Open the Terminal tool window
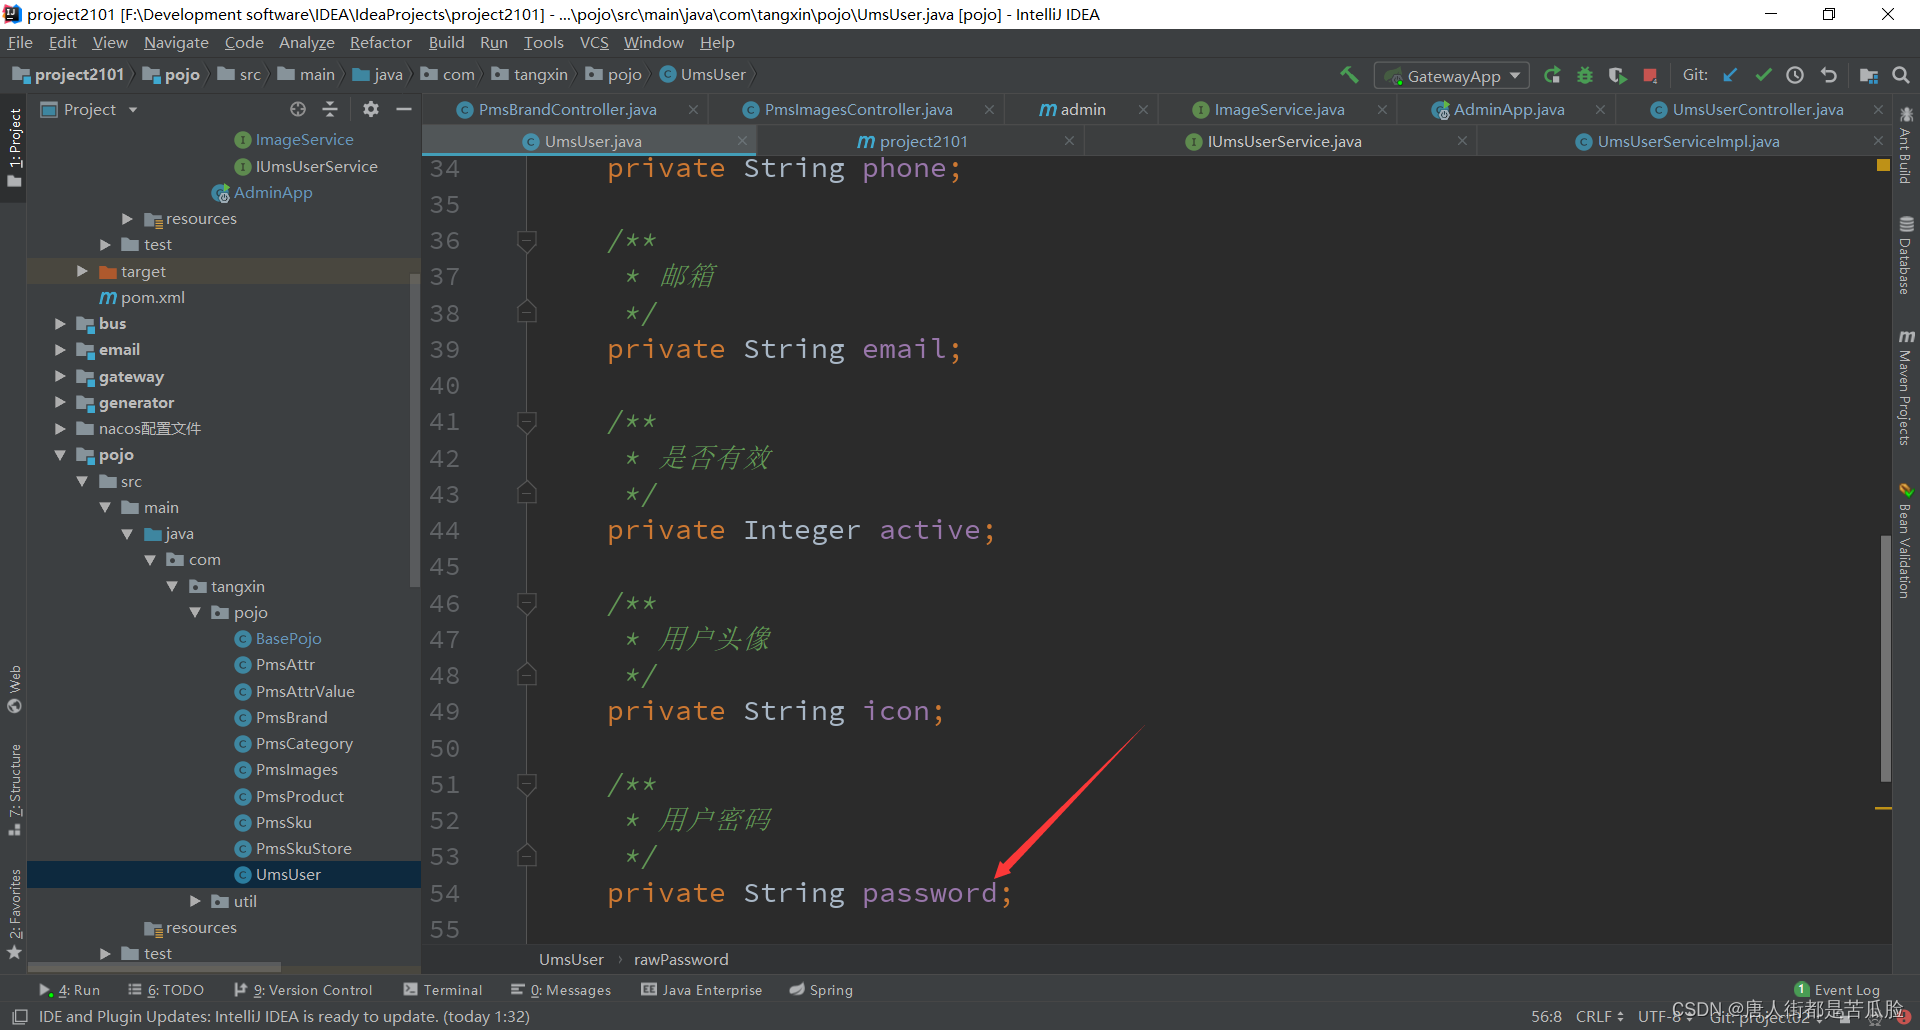 (443, 990)
